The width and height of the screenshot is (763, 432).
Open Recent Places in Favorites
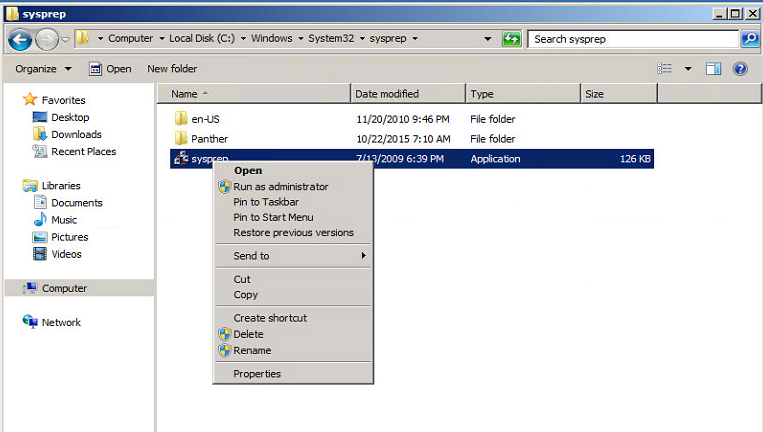click(83, 151)
